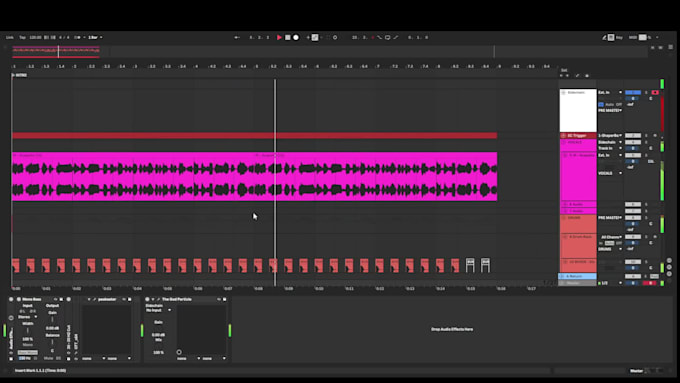Click the Mute button in Mono Bass
This screenshot has width=680, height=383.
pyautogui.click(x=48, y=358)
